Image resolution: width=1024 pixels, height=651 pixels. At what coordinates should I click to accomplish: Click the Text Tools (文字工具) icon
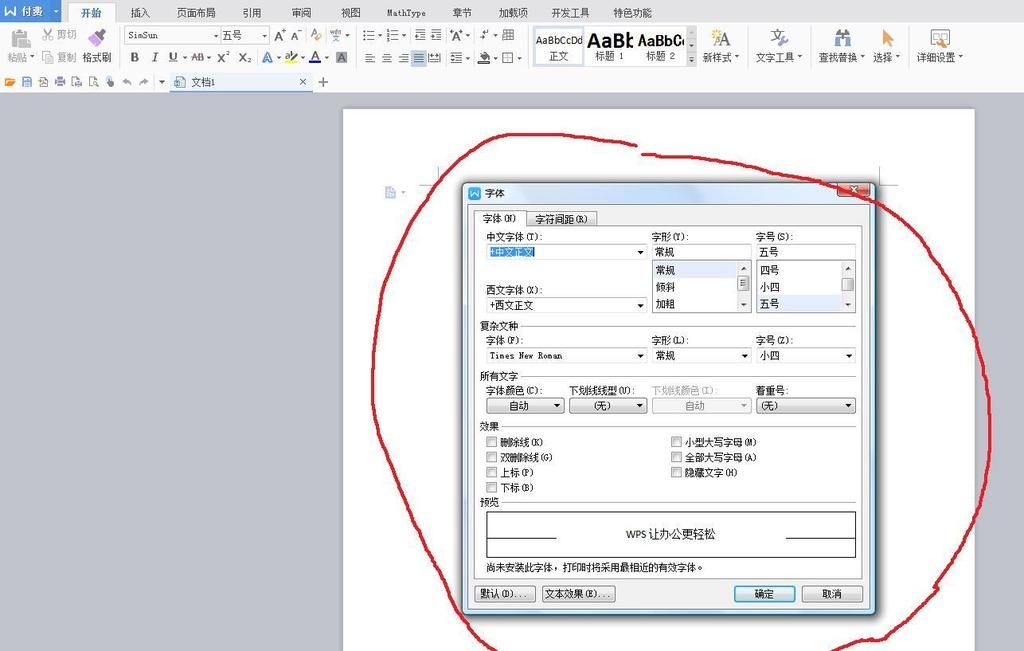click(778, 37)
